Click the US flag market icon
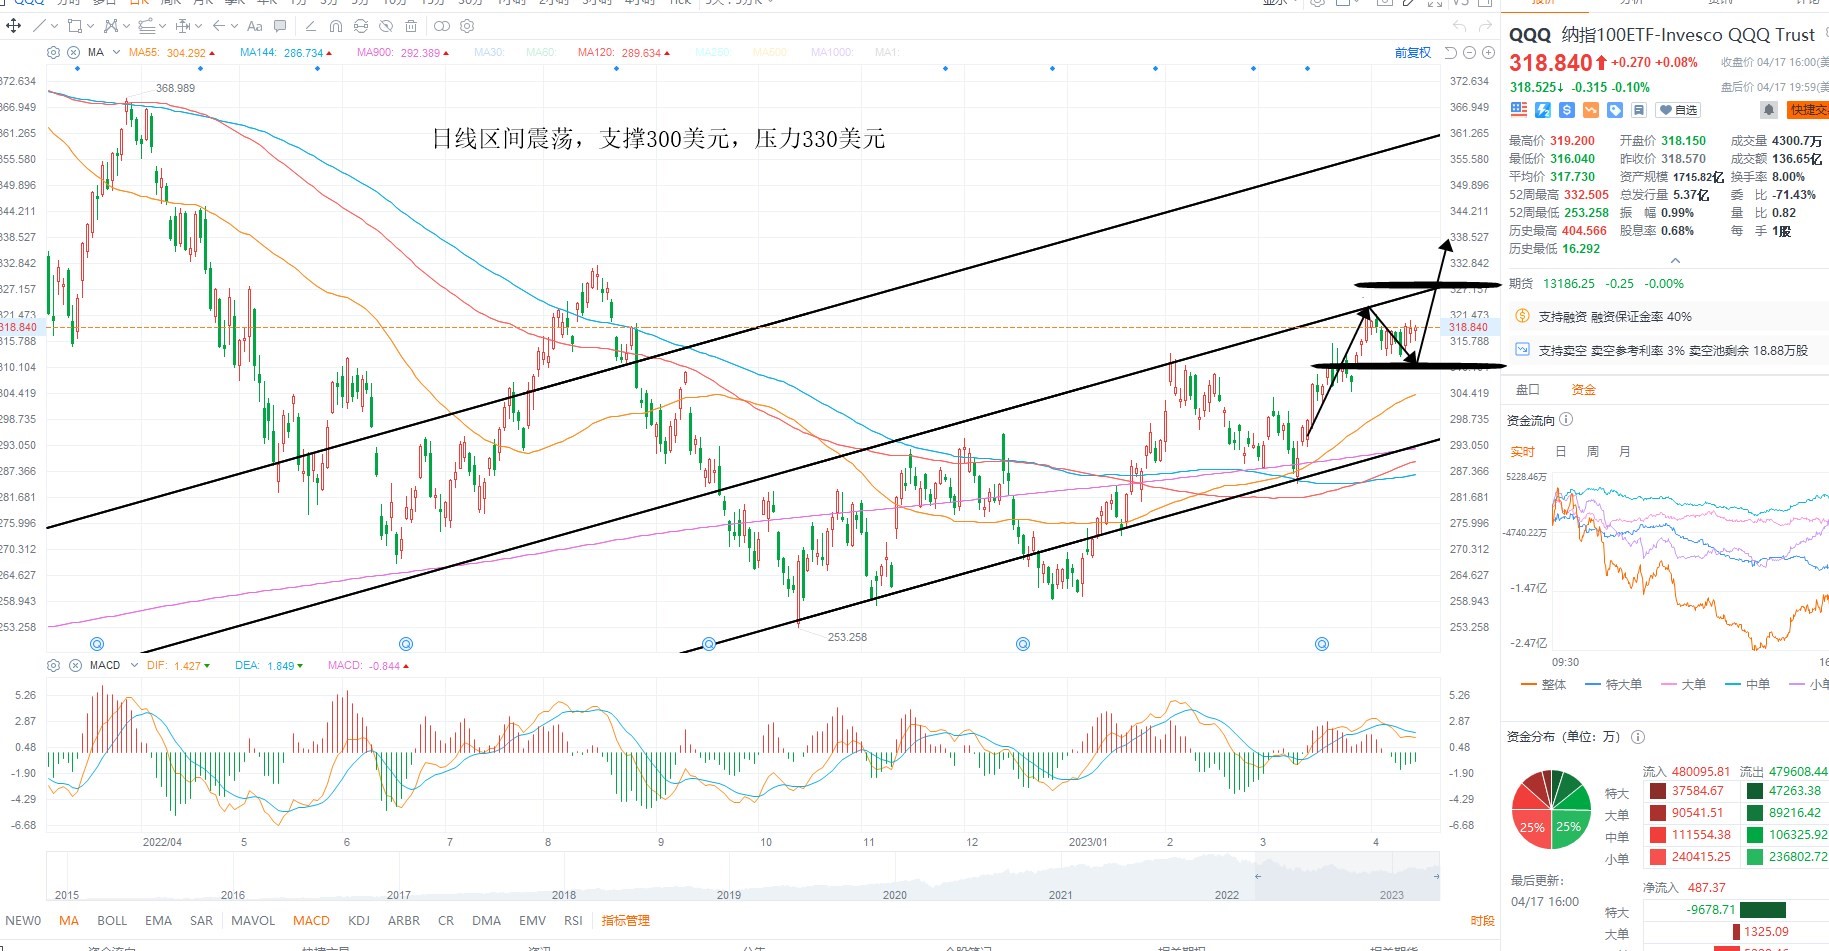1829x951 pixels. 1519,110
